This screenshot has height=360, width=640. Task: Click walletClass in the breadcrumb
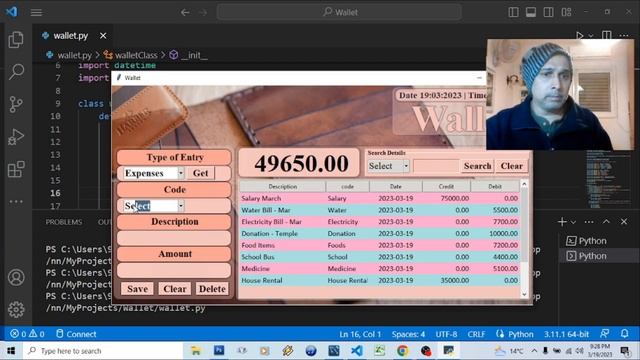click(x=136, y=55)
